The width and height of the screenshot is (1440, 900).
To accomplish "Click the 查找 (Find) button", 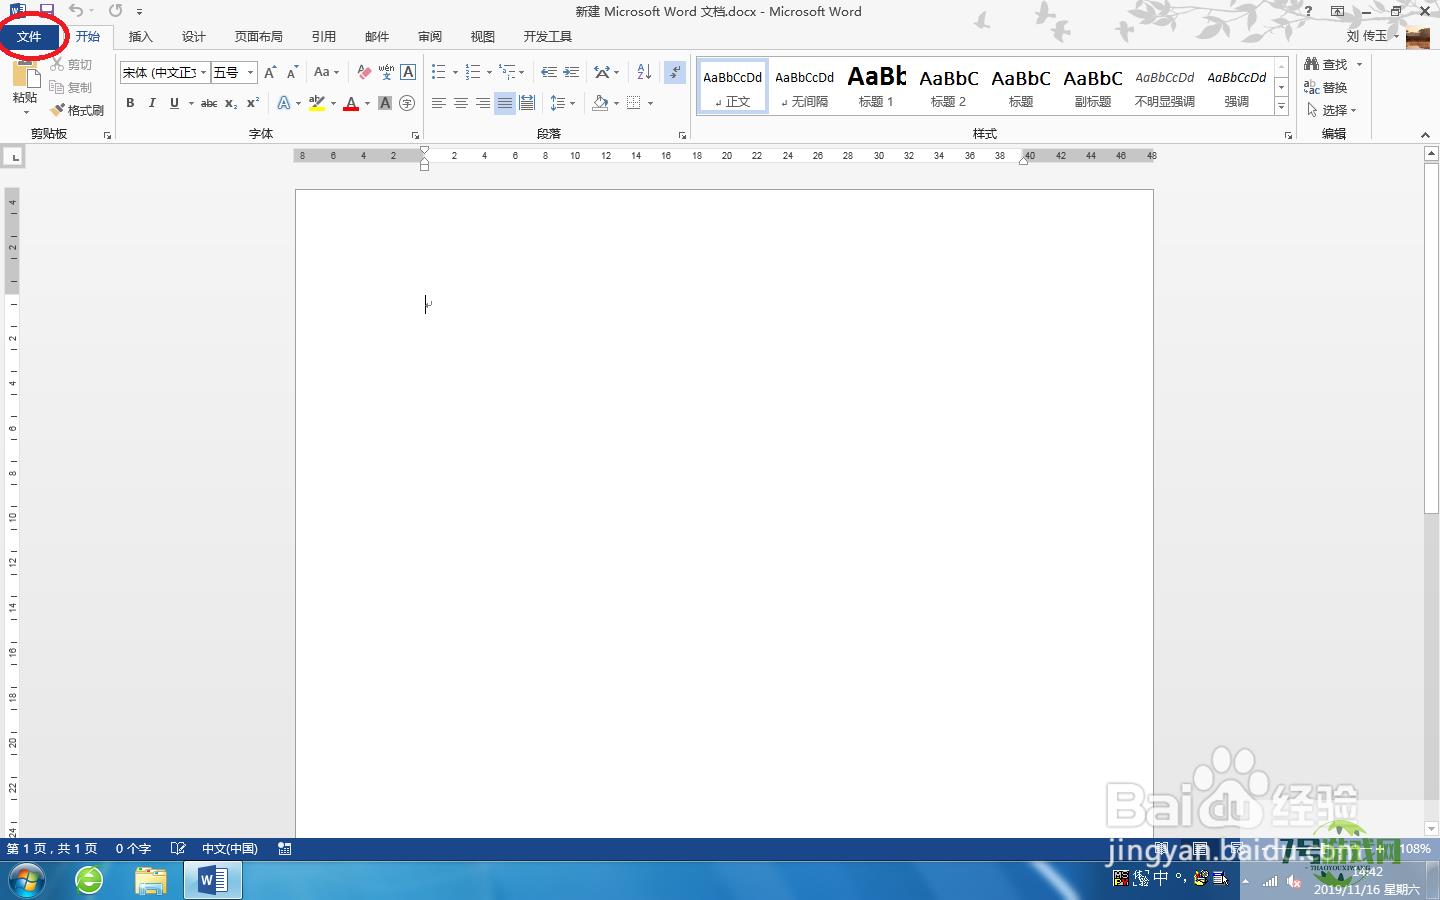I will [1325, 64].
